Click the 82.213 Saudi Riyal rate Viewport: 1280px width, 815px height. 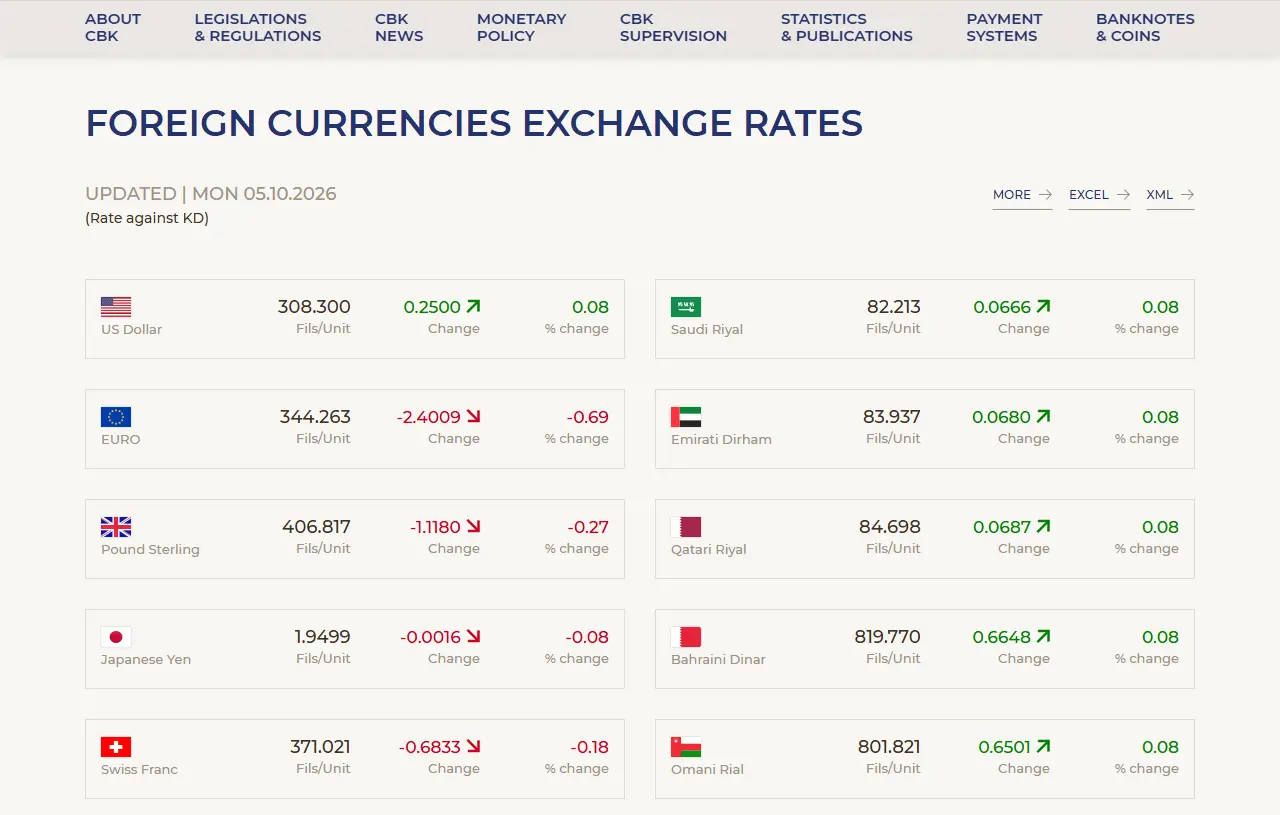(x=894, y=307)
